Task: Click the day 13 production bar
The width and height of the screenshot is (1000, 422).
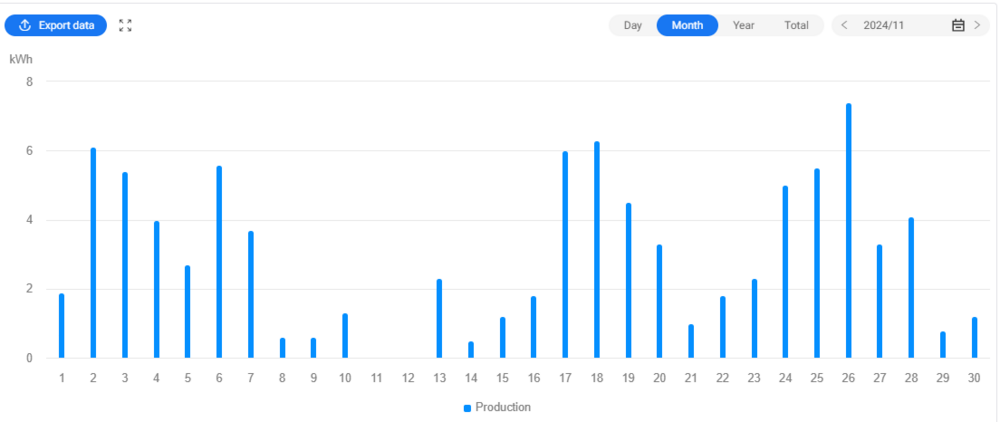Action: [x=439, y=318]
